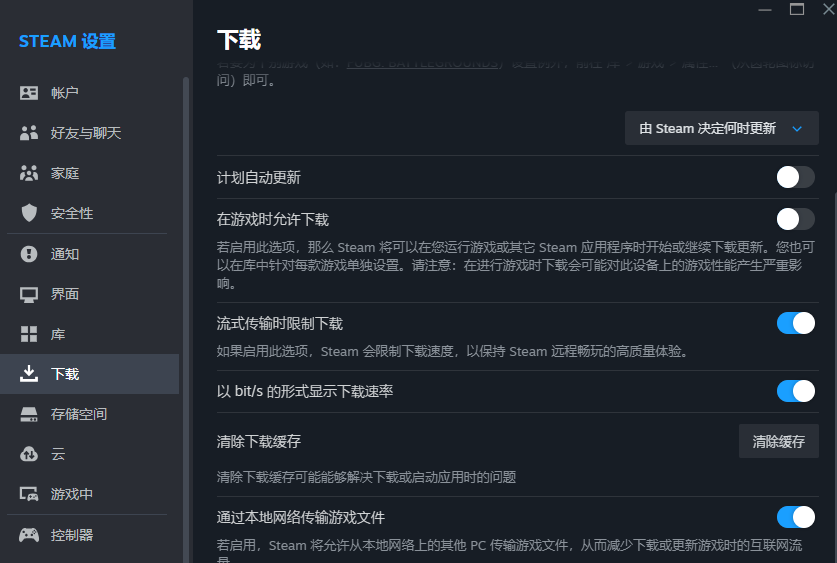
Task: Click the sidebar vertical scrollbar
Action: (x=186, y=320)
